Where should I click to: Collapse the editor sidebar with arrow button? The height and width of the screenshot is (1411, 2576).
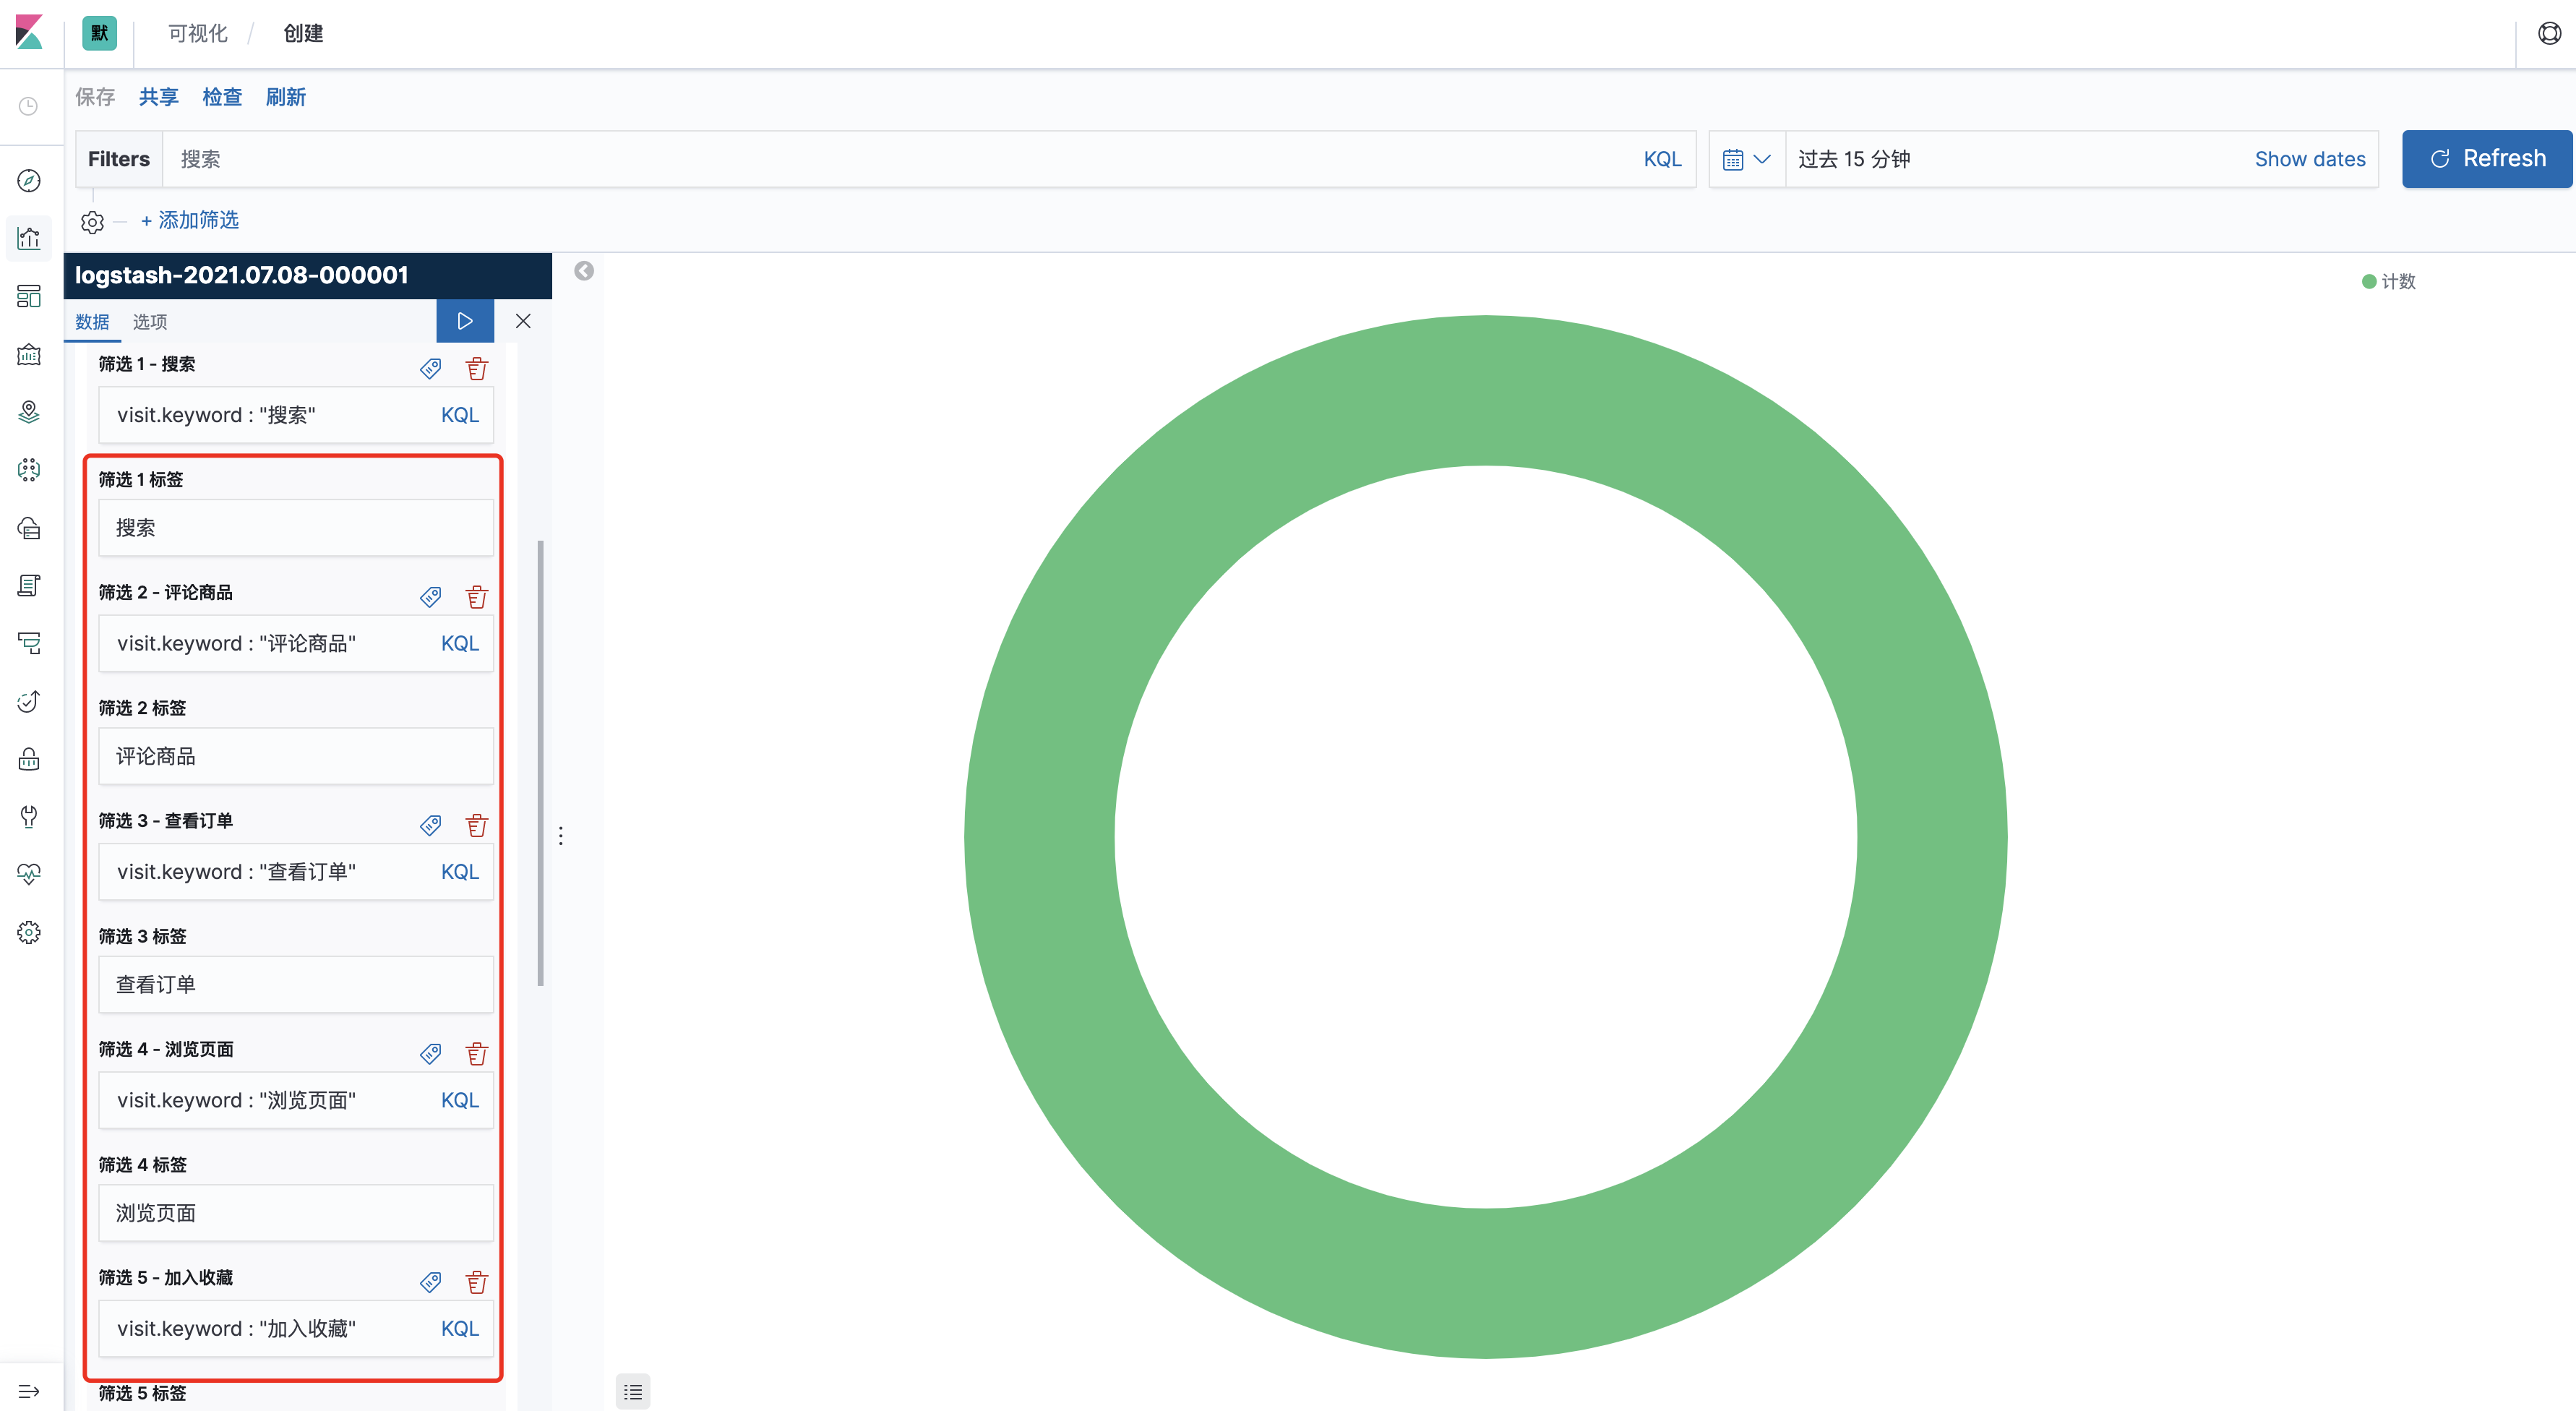(x=584, y=271)
